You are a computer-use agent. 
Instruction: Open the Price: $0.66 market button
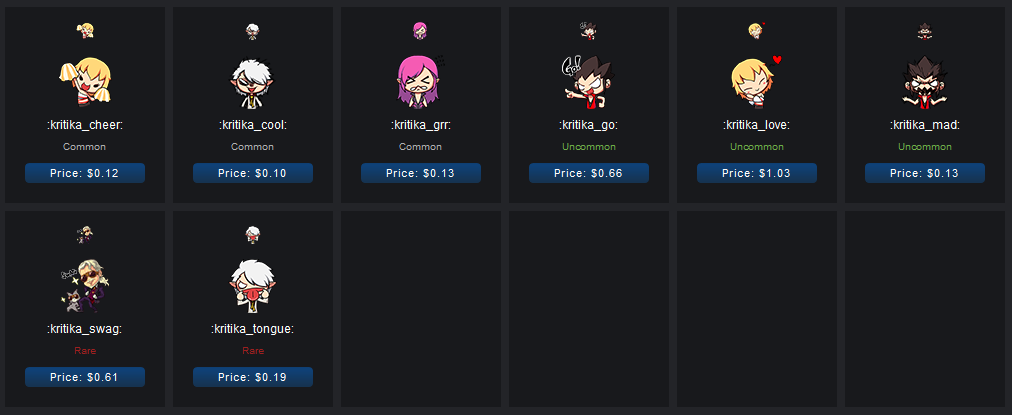[x=589, y=173]
